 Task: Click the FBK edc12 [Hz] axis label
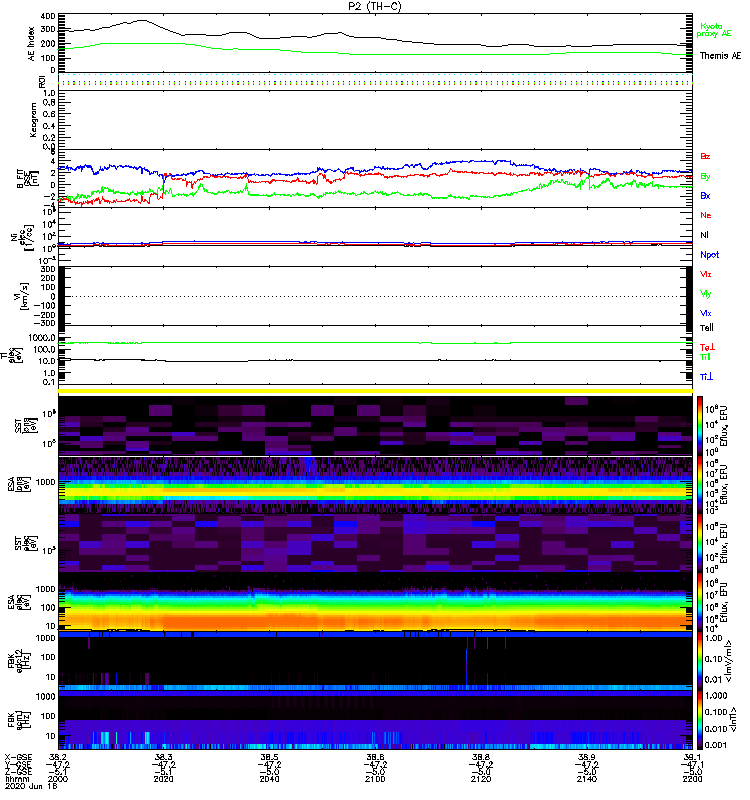tap(21, 660)
